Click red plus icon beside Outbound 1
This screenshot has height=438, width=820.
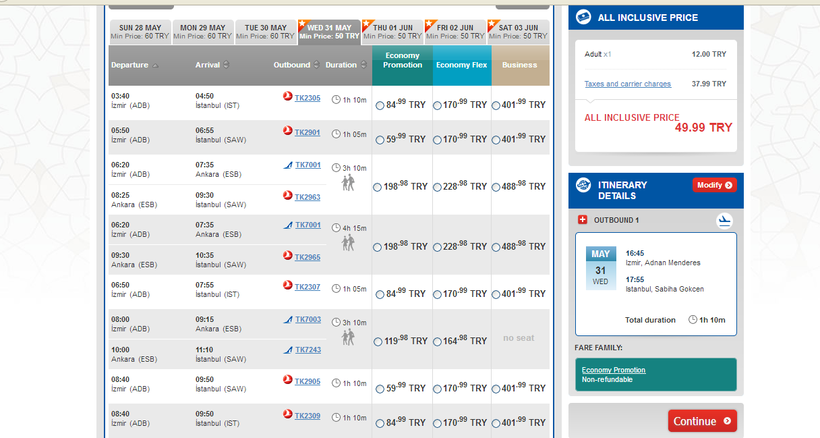(x=583, y=220)
